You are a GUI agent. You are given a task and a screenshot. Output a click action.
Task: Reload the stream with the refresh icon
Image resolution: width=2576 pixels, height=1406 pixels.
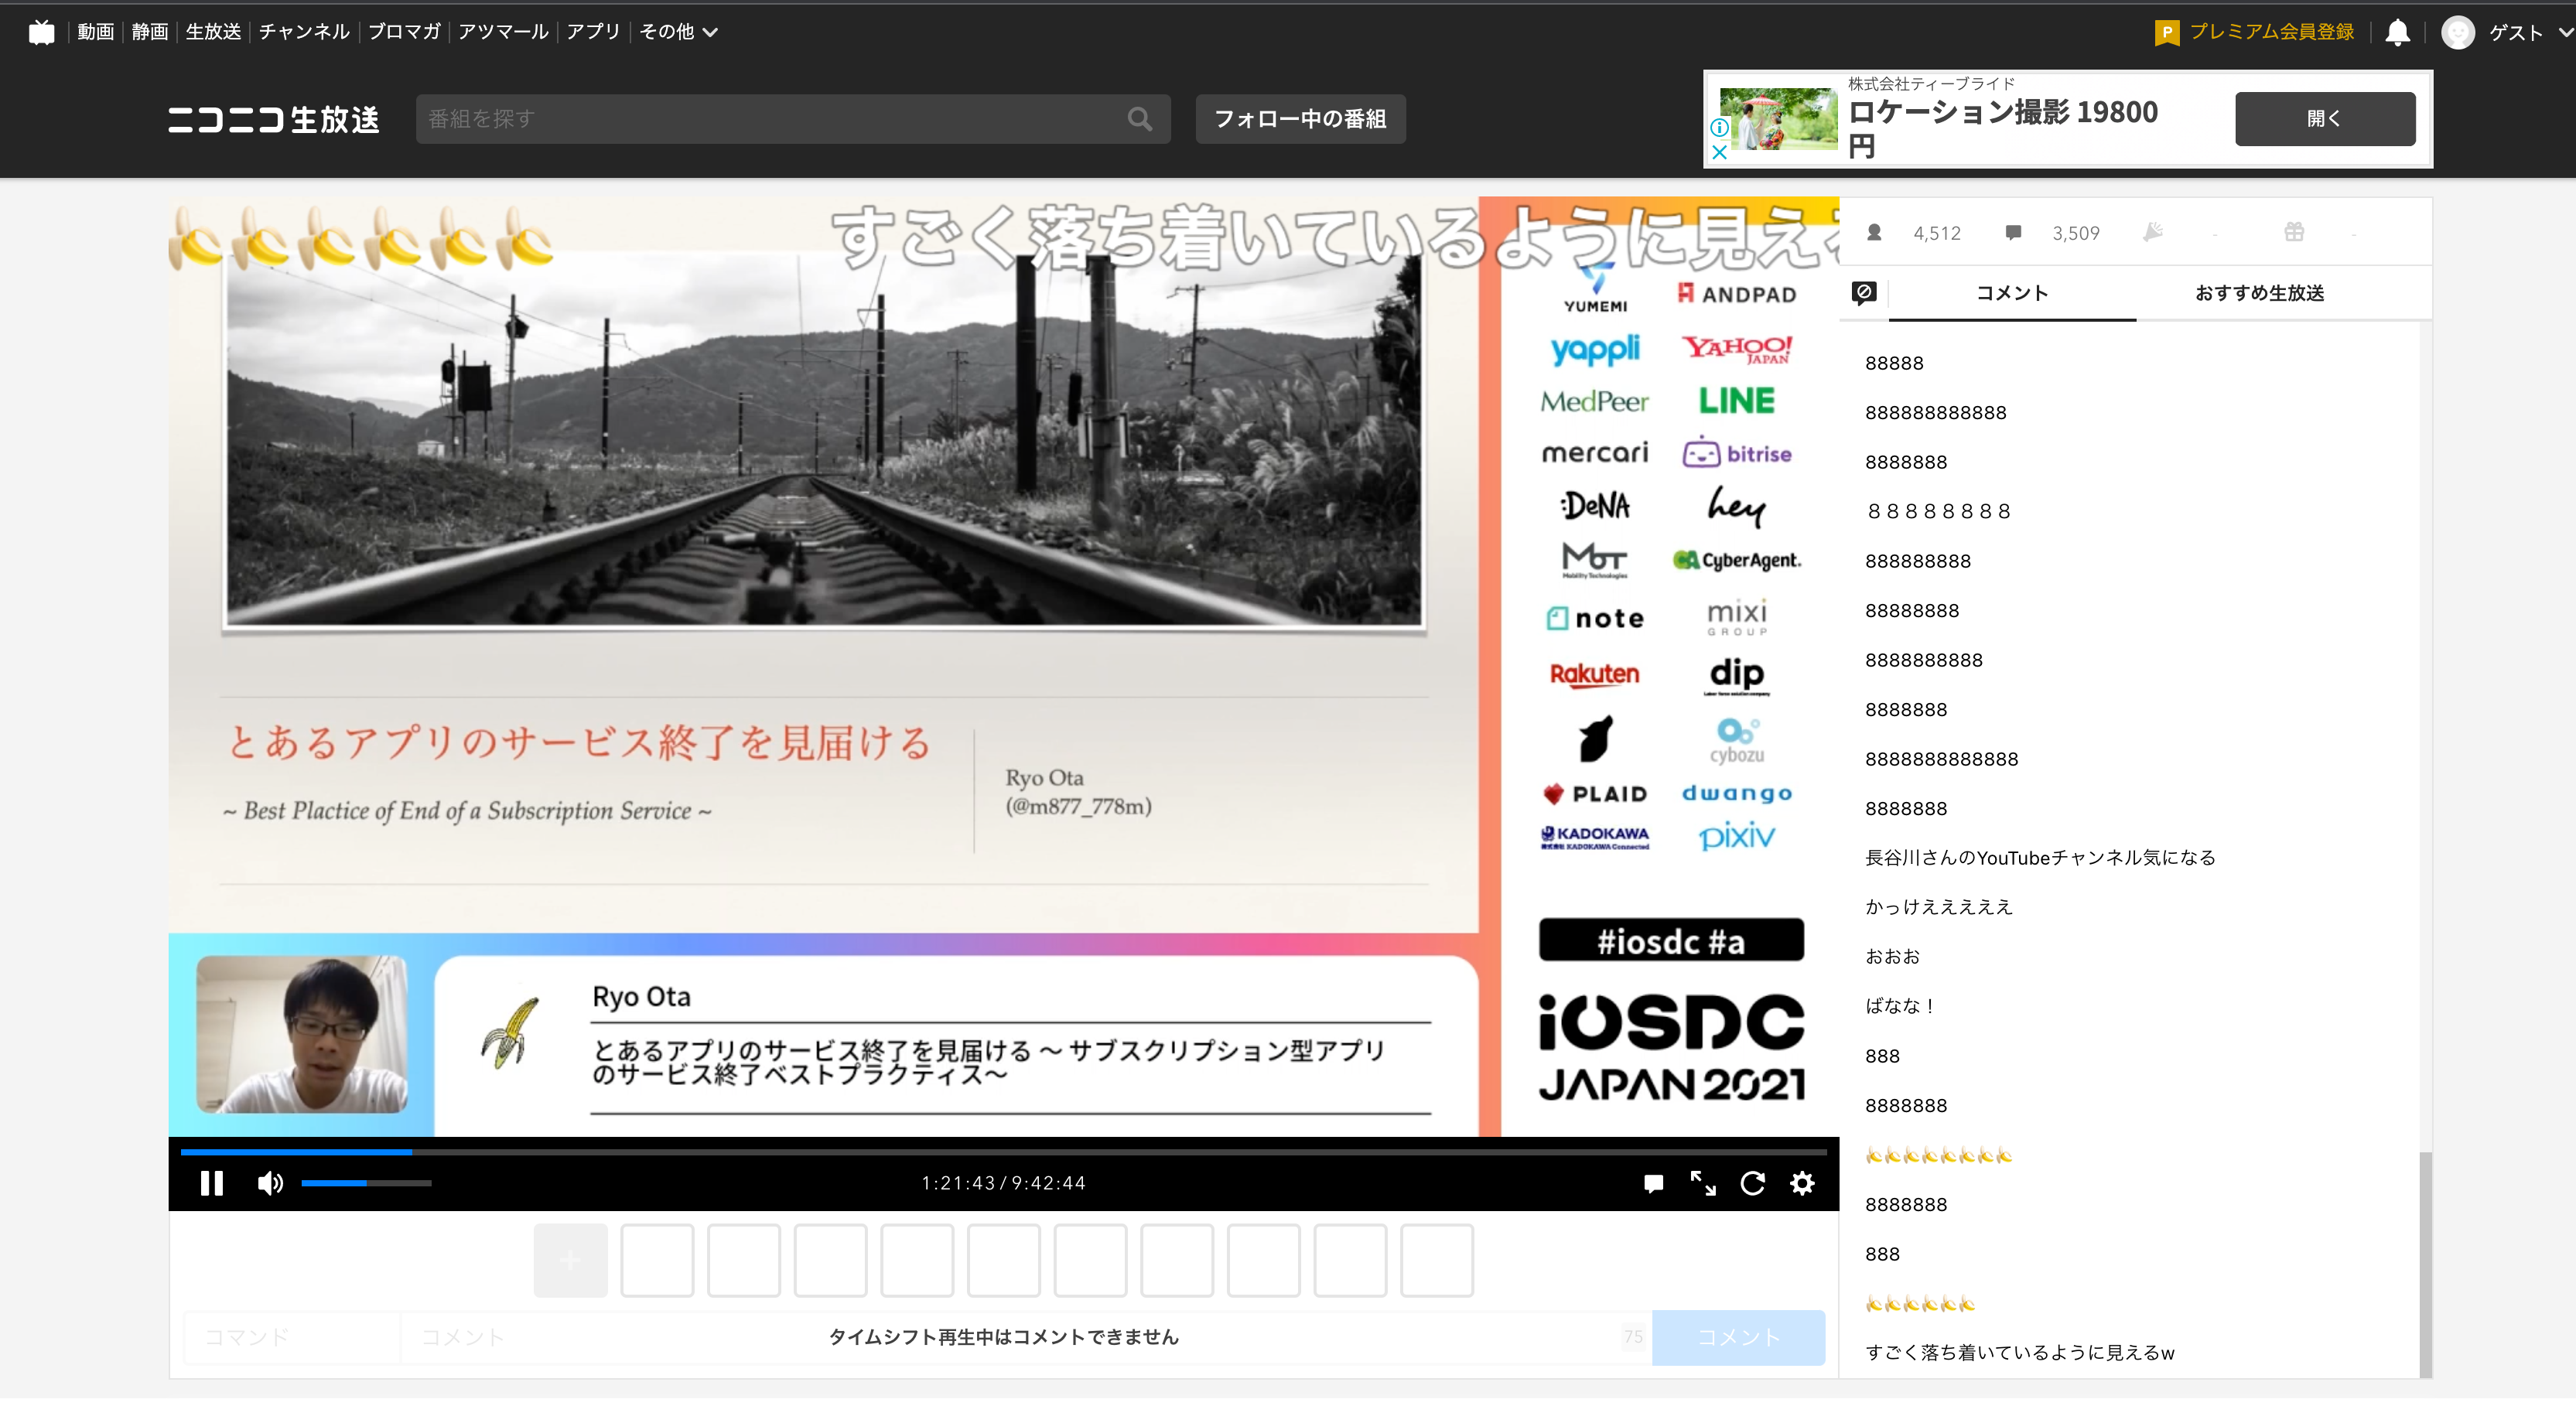pos(1753,1183)
